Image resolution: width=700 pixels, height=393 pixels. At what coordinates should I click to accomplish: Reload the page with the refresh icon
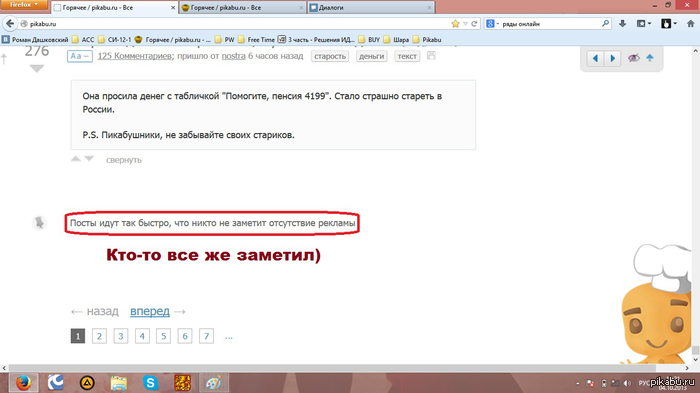pyautogui.click(x=474, y=24)
